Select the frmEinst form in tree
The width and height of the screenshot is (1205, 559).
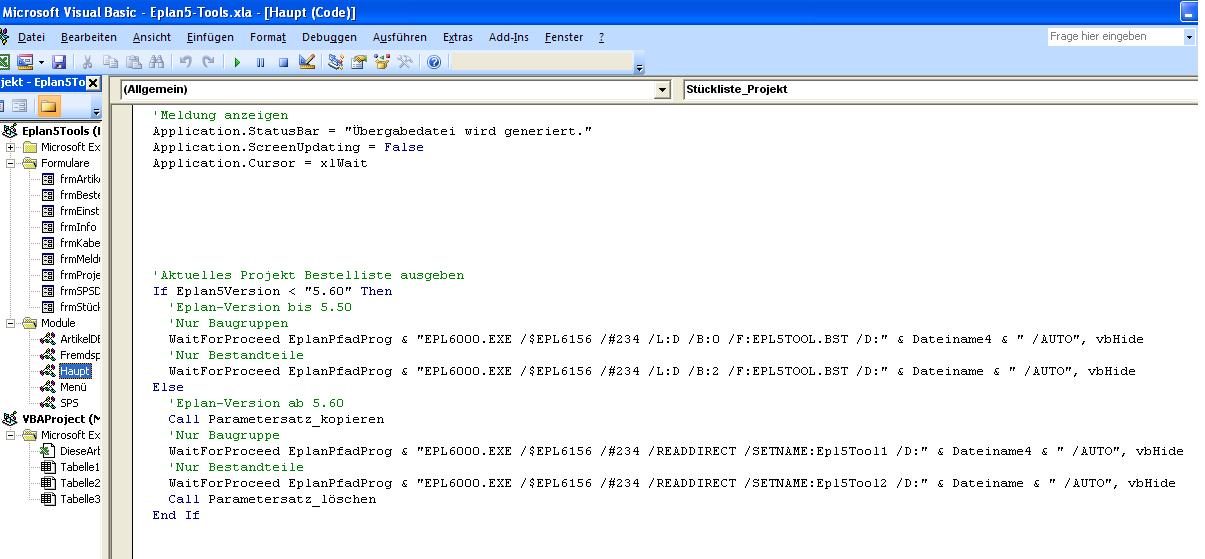tap(79, 211)
